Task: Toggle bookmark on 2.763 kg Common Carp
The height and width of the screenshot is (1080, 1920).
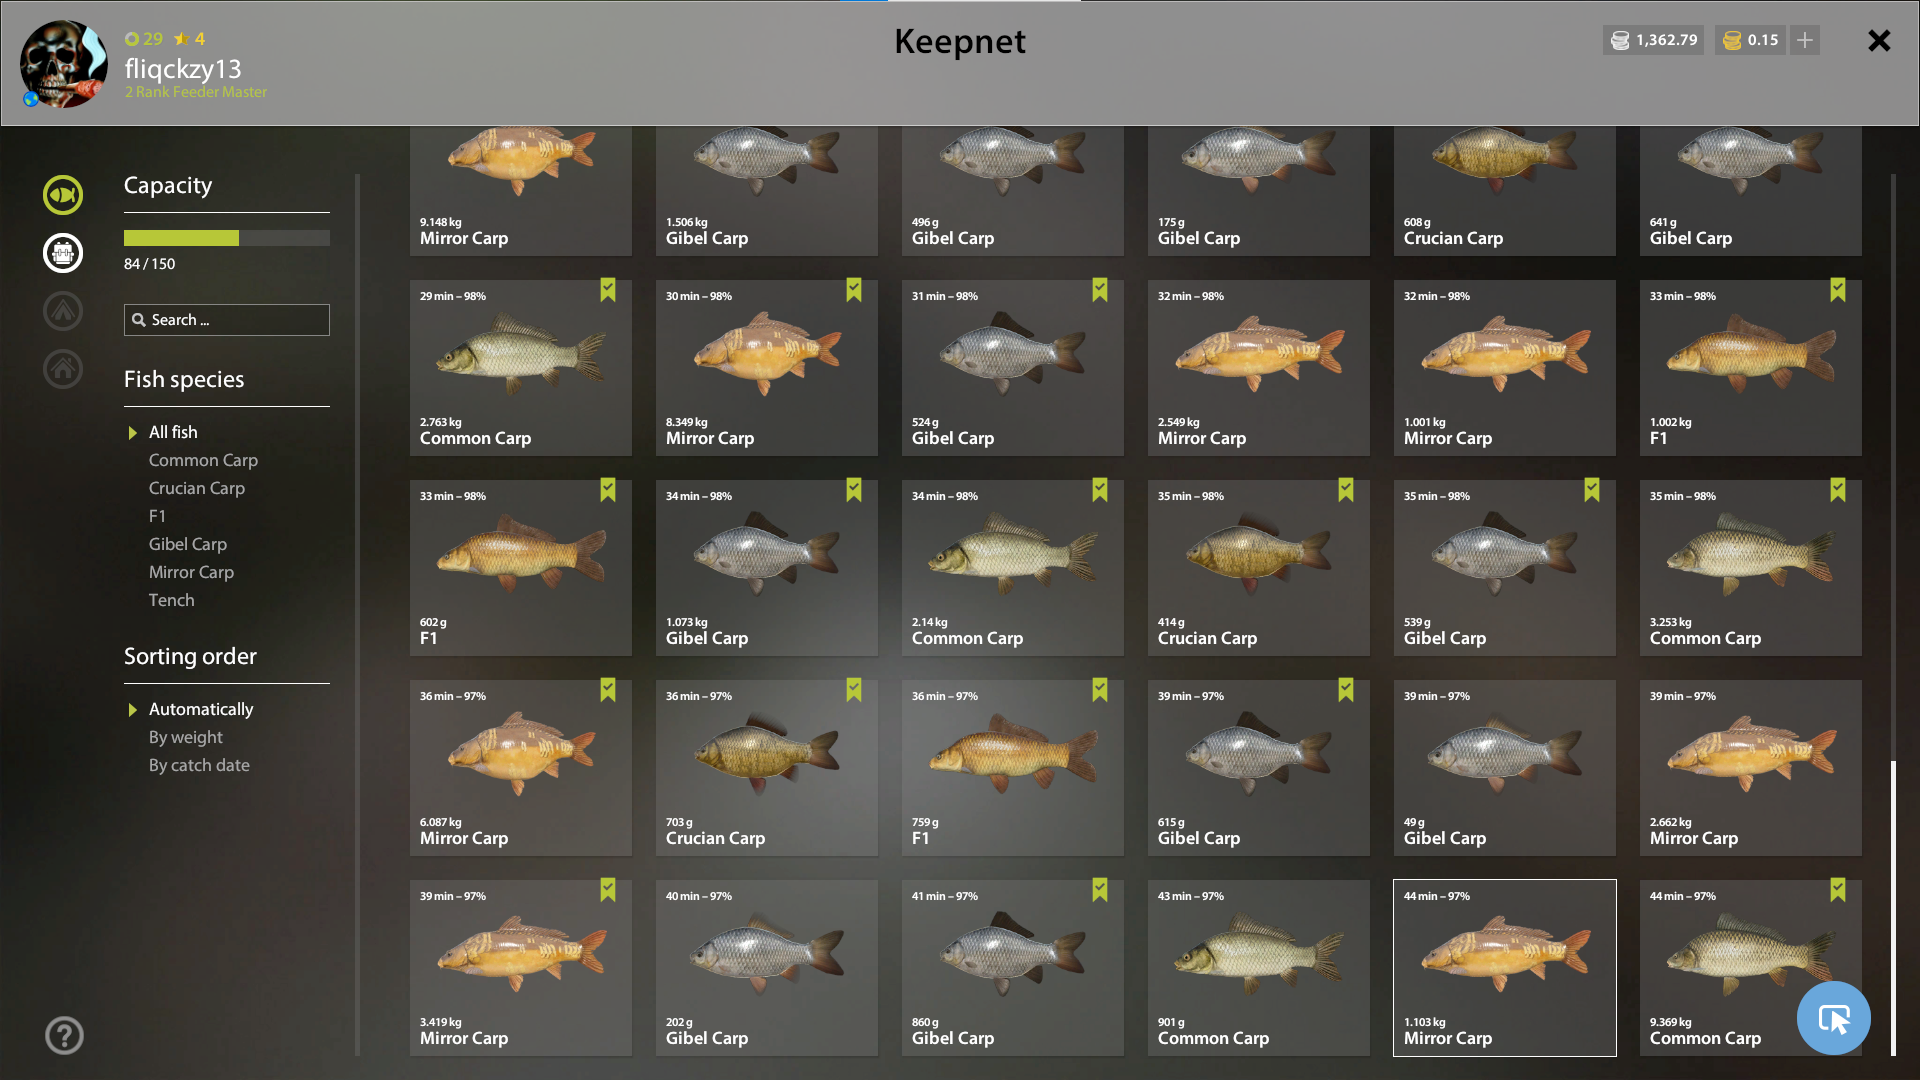Action: pos(608,290)
